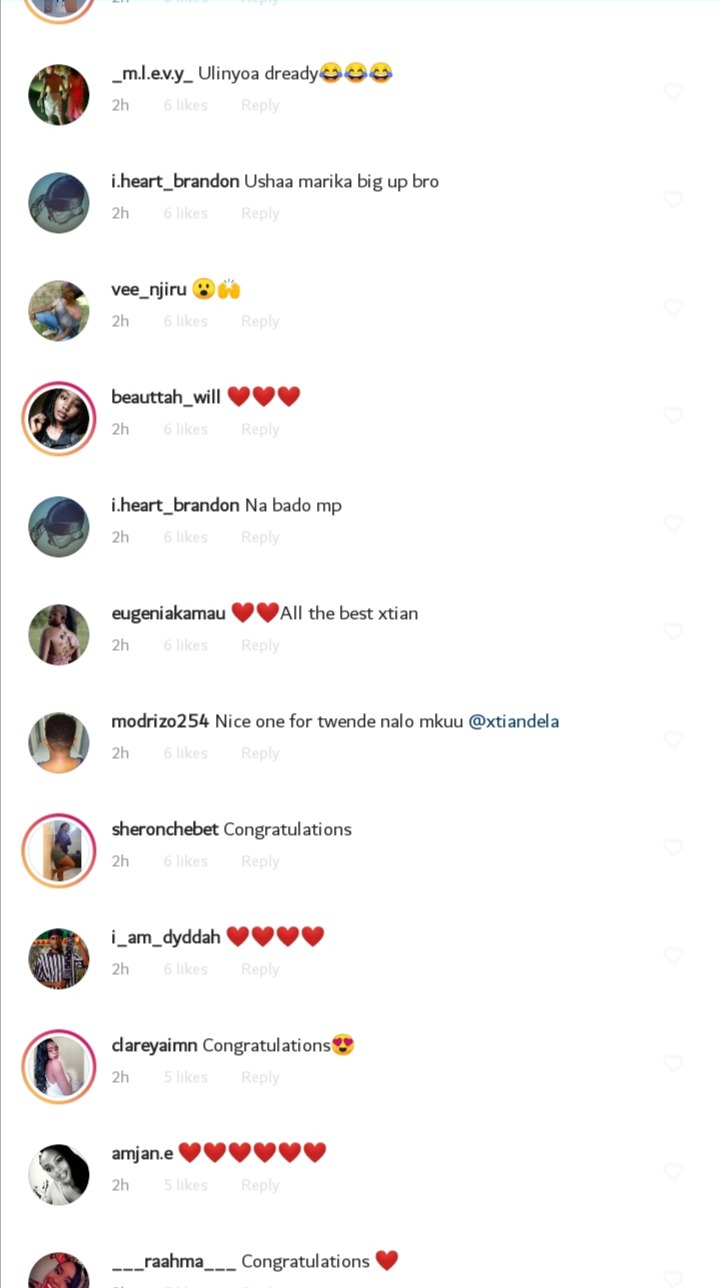The width and height of the screenshot is (720, 1288).
Task: Tap heart icon on vee_njiru's comment
Action: [x=673, y=307]
